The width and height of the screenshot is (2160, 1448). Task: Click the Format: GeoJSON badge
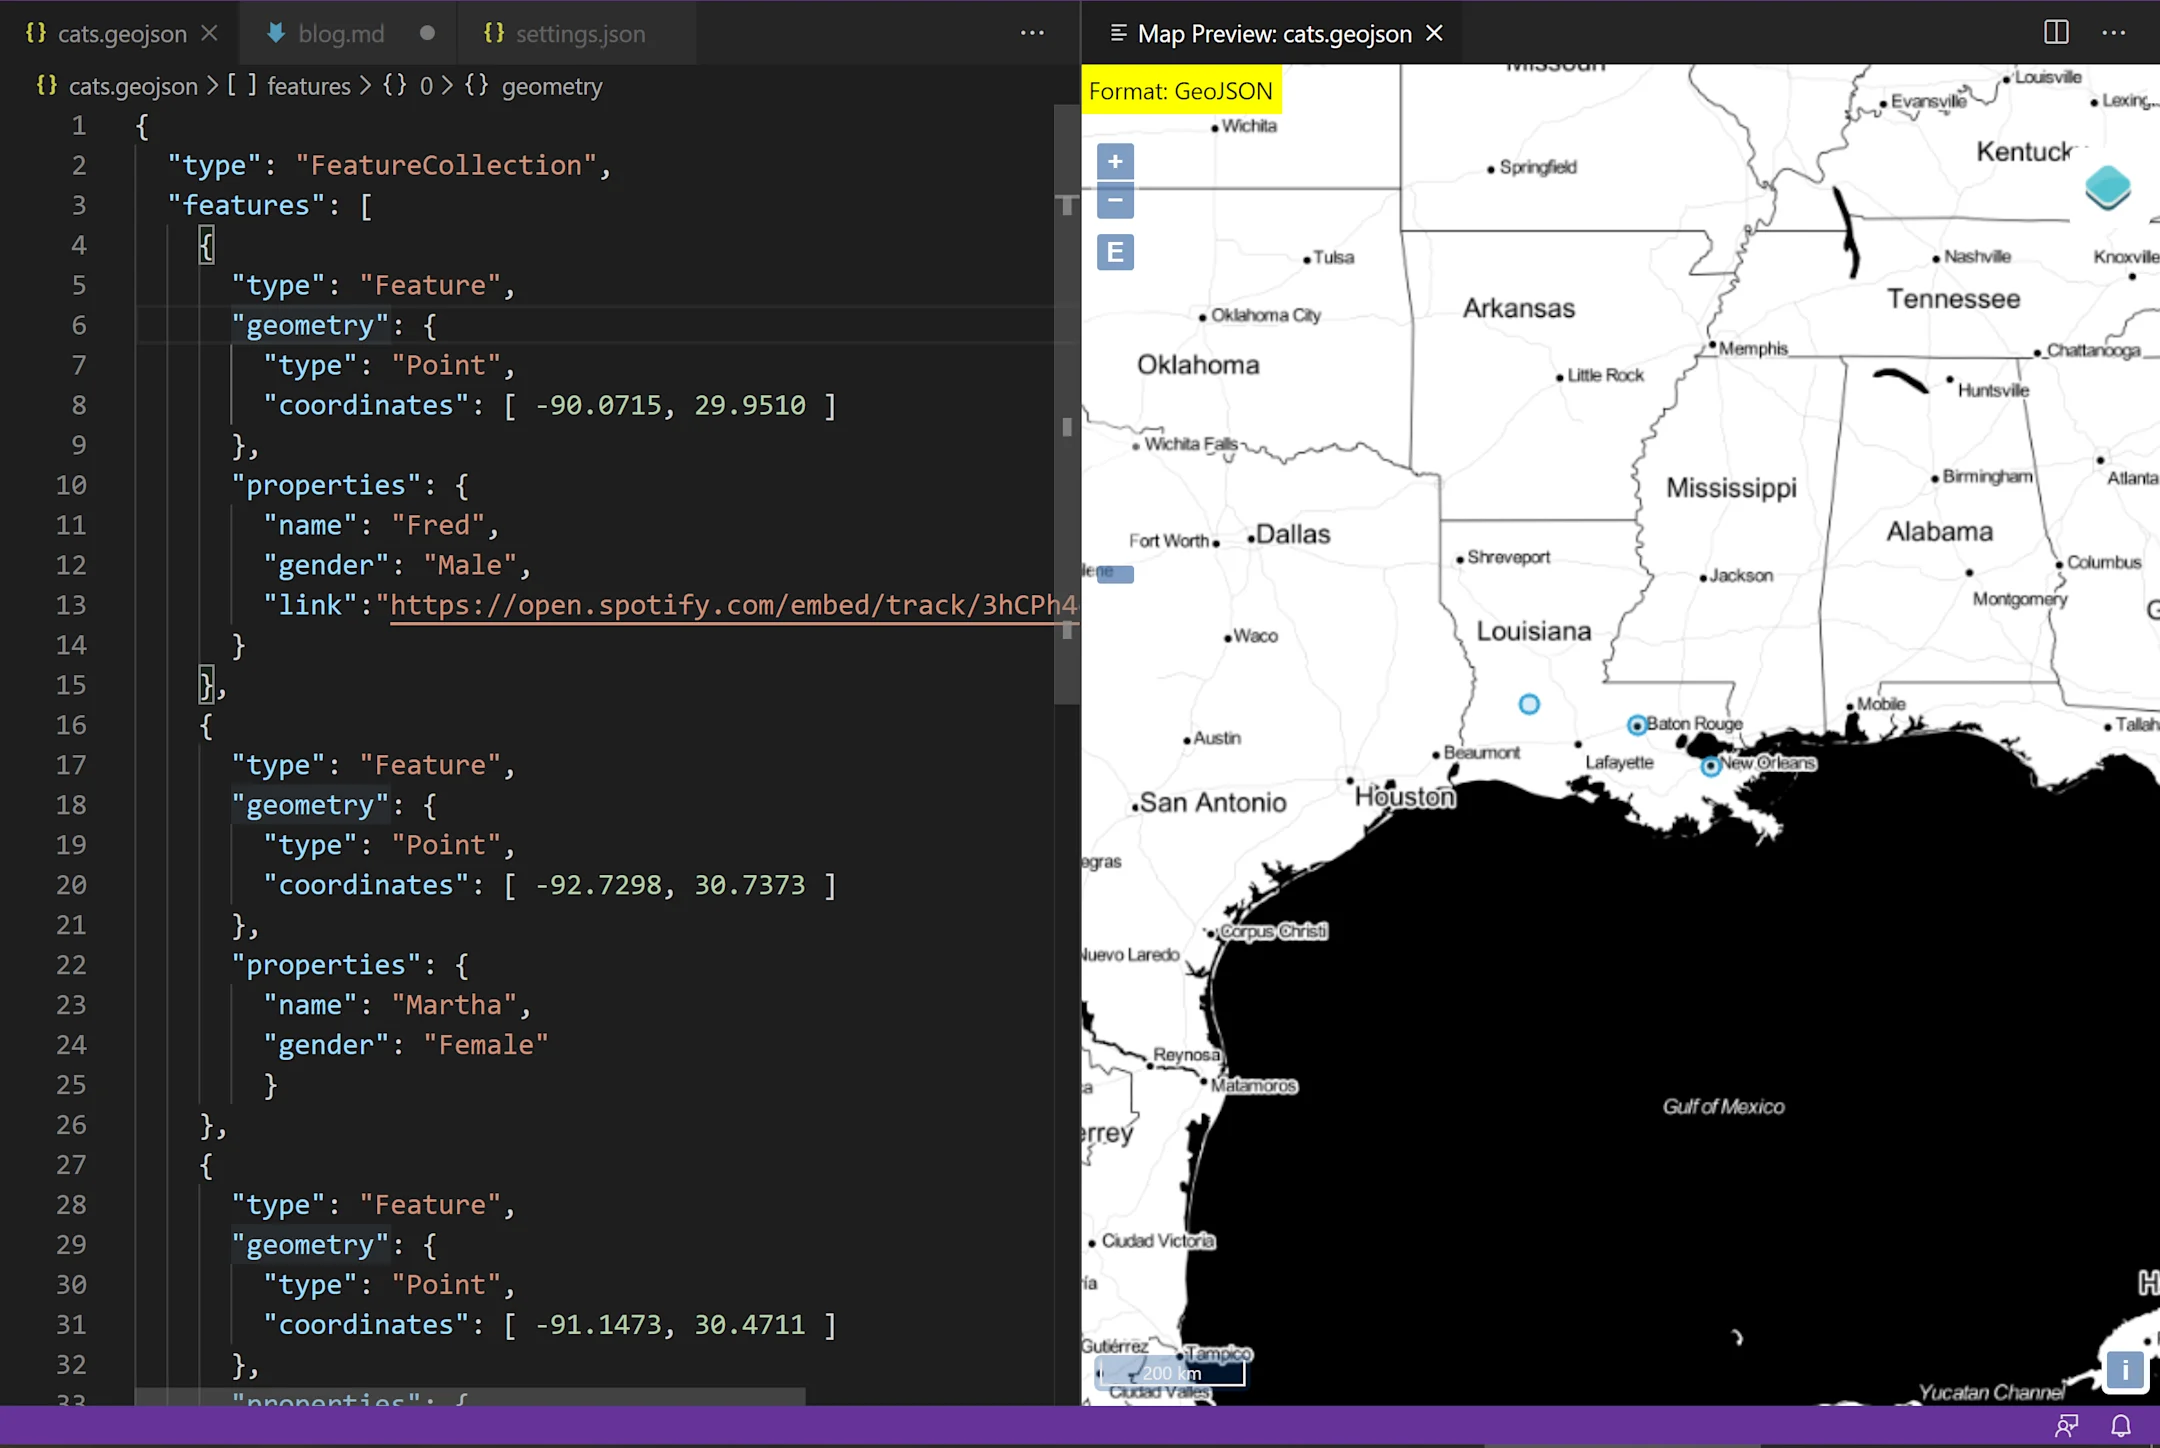1181,90
